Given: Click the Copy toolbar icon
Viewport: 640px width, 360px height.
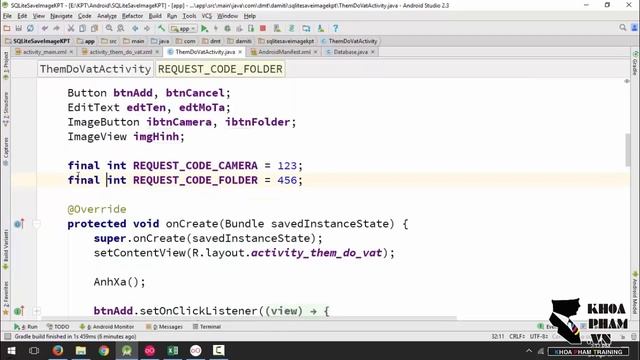Looking at the screenshot, I should tap(82, 28).
